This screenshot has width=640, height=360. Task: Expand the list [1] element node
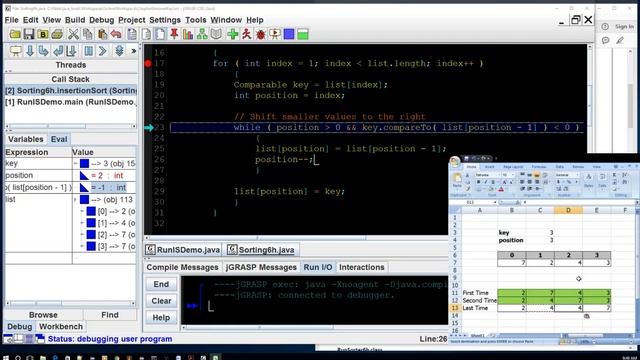(x=82, y=223)
